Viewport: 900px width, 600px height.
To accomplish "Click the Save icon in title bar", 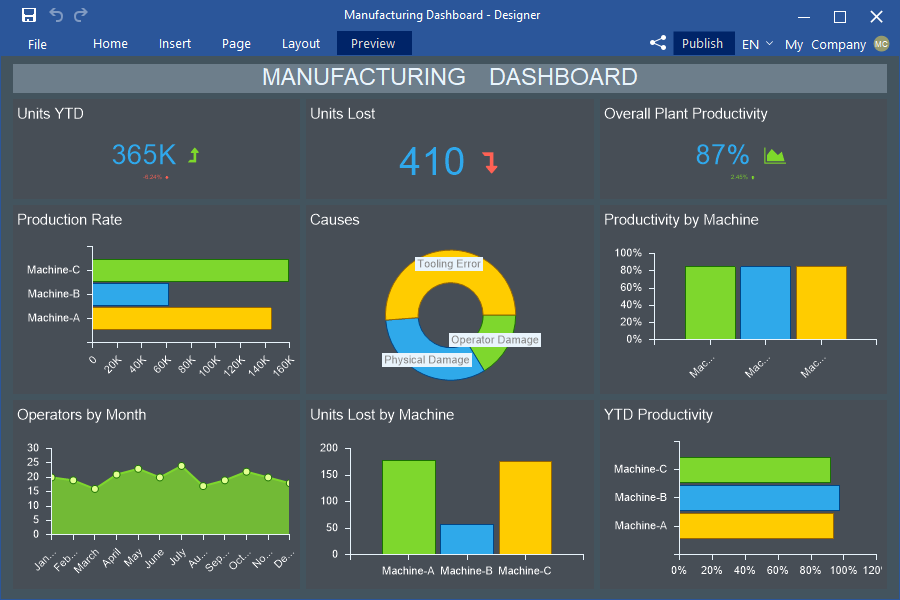I will point(29,15).
